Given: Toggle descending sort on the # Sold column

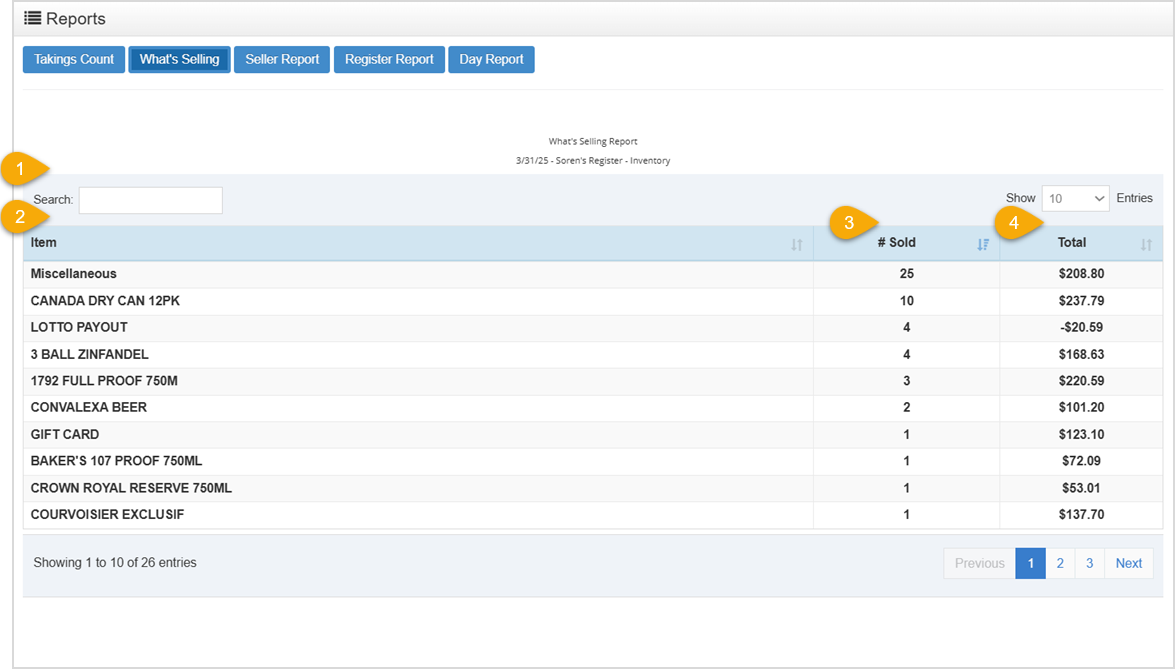Looking at the screenshot, I should click(x=982, y=244).
